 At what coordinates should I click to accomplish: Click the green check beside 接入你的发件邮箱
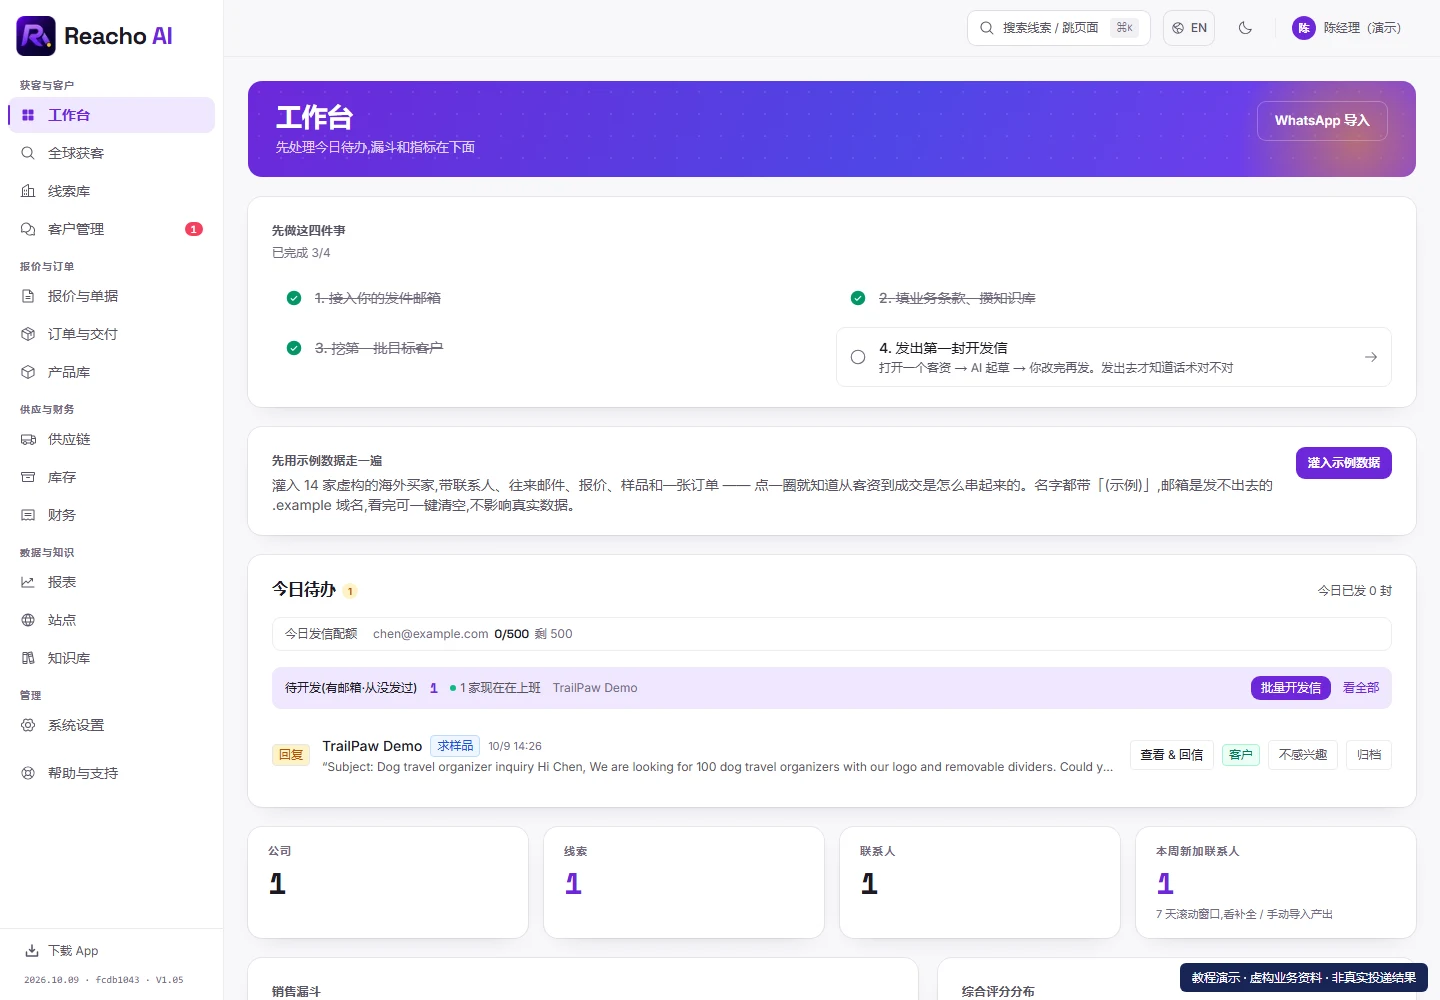[294, 298]
